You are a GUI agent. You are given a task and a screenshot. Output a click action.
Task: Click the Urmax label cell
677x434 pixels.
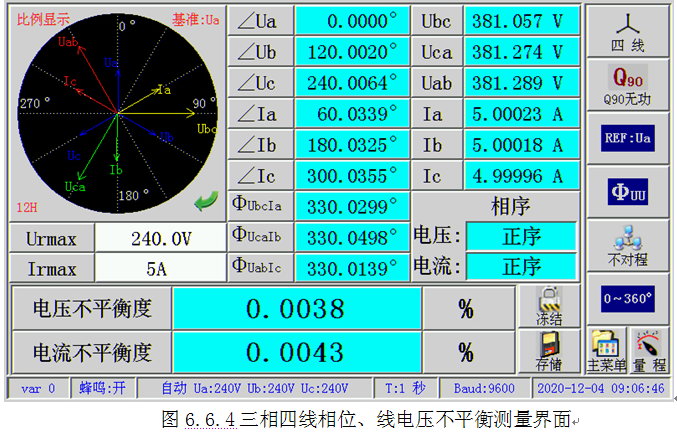point(51,238)
